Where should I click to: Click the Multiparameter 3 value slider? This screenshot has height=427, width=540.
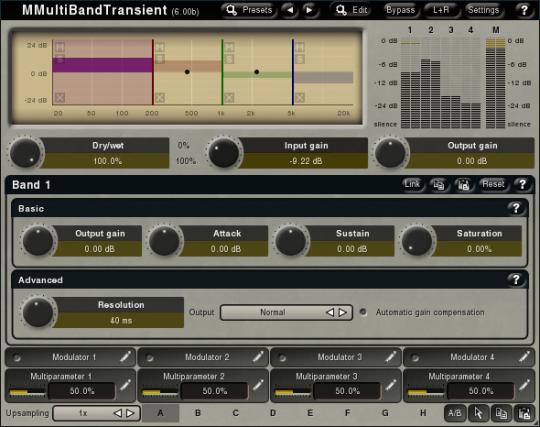(293, 392)
